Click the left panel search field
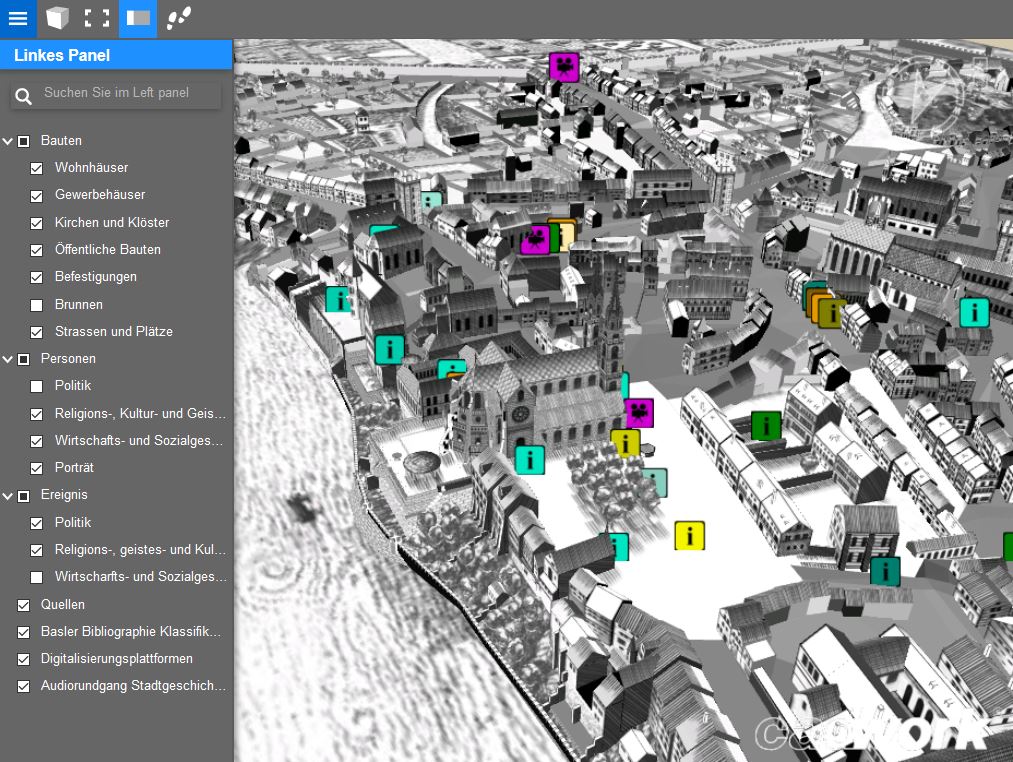 click(128, 93)
